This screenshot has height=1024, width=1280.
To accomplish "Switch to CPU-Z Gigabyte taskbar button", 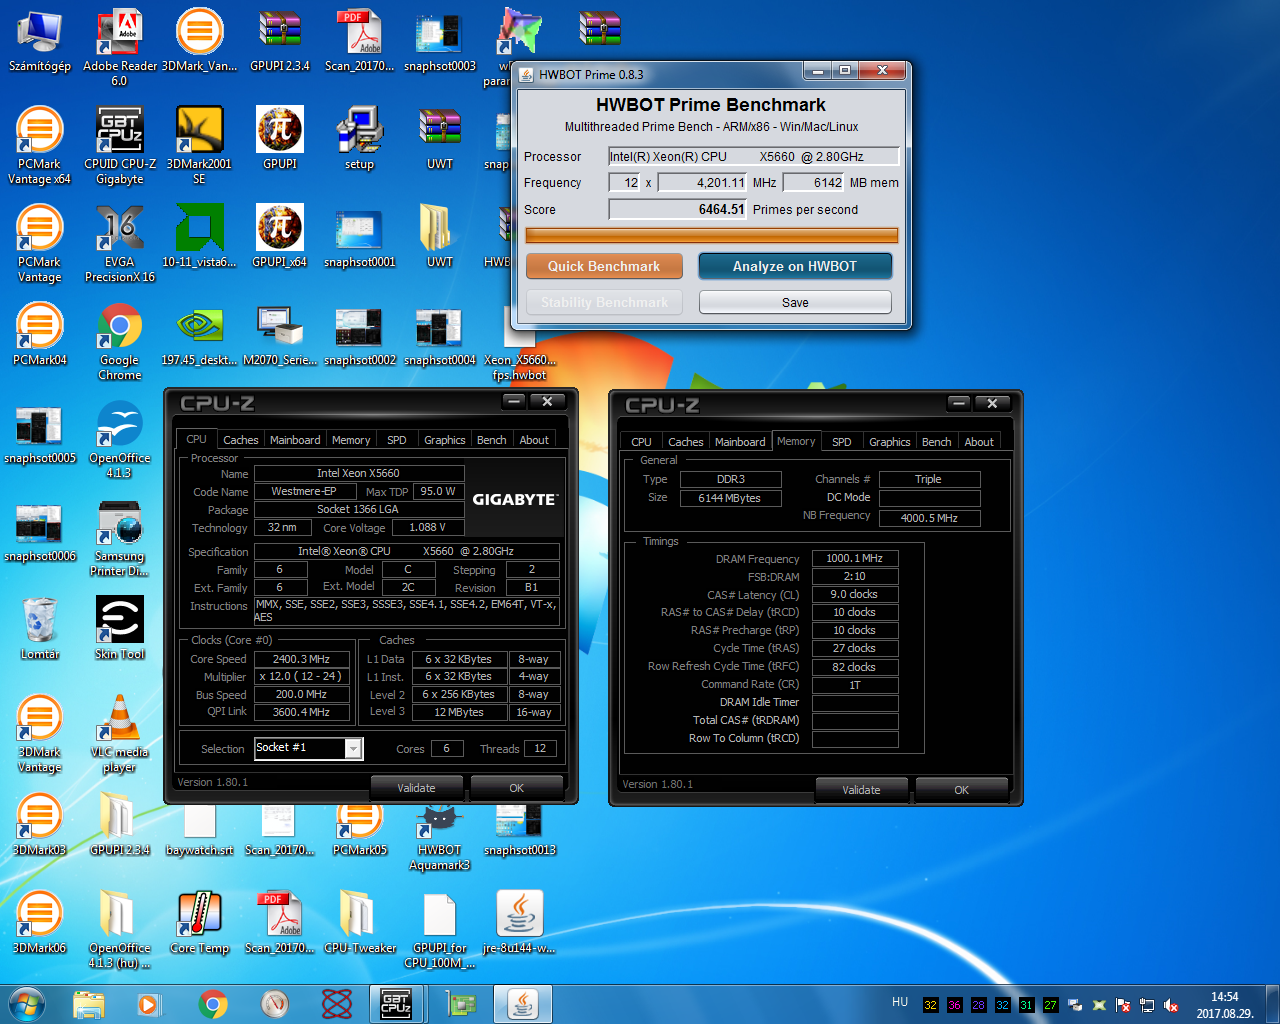I will point(396,1003).
